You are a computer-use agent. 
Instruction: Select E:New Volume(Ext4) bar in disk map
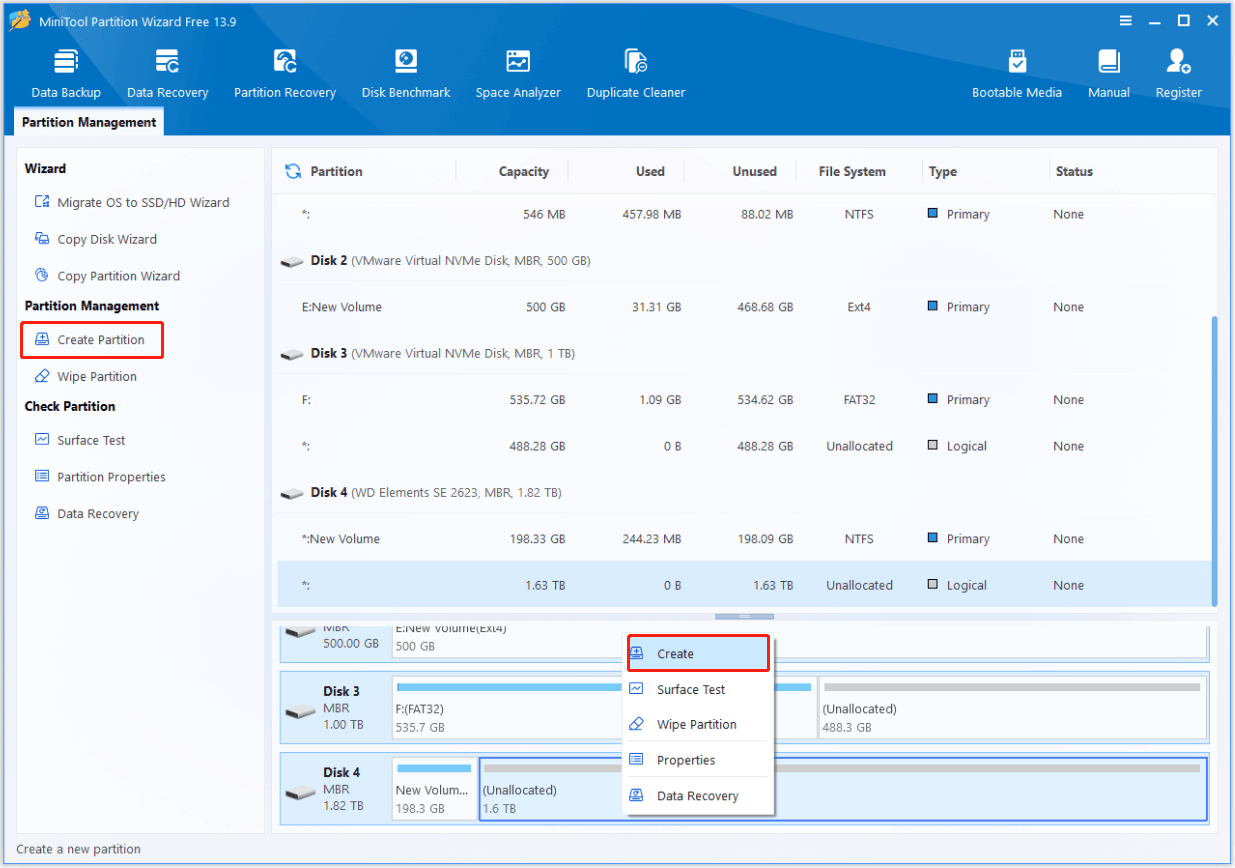800,640
